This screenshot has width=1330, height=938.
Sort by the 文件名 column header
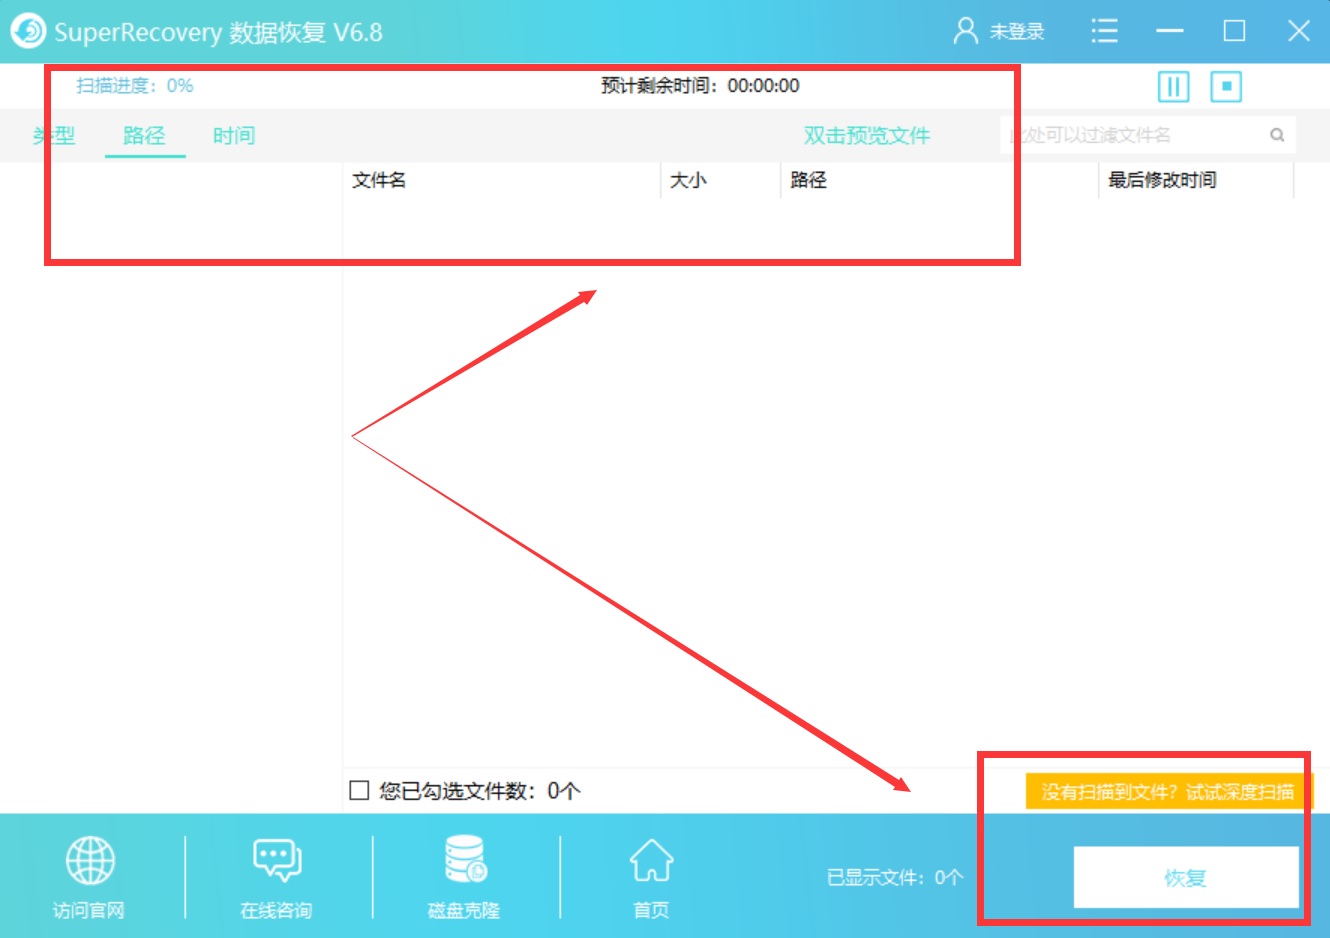(379, 180)
